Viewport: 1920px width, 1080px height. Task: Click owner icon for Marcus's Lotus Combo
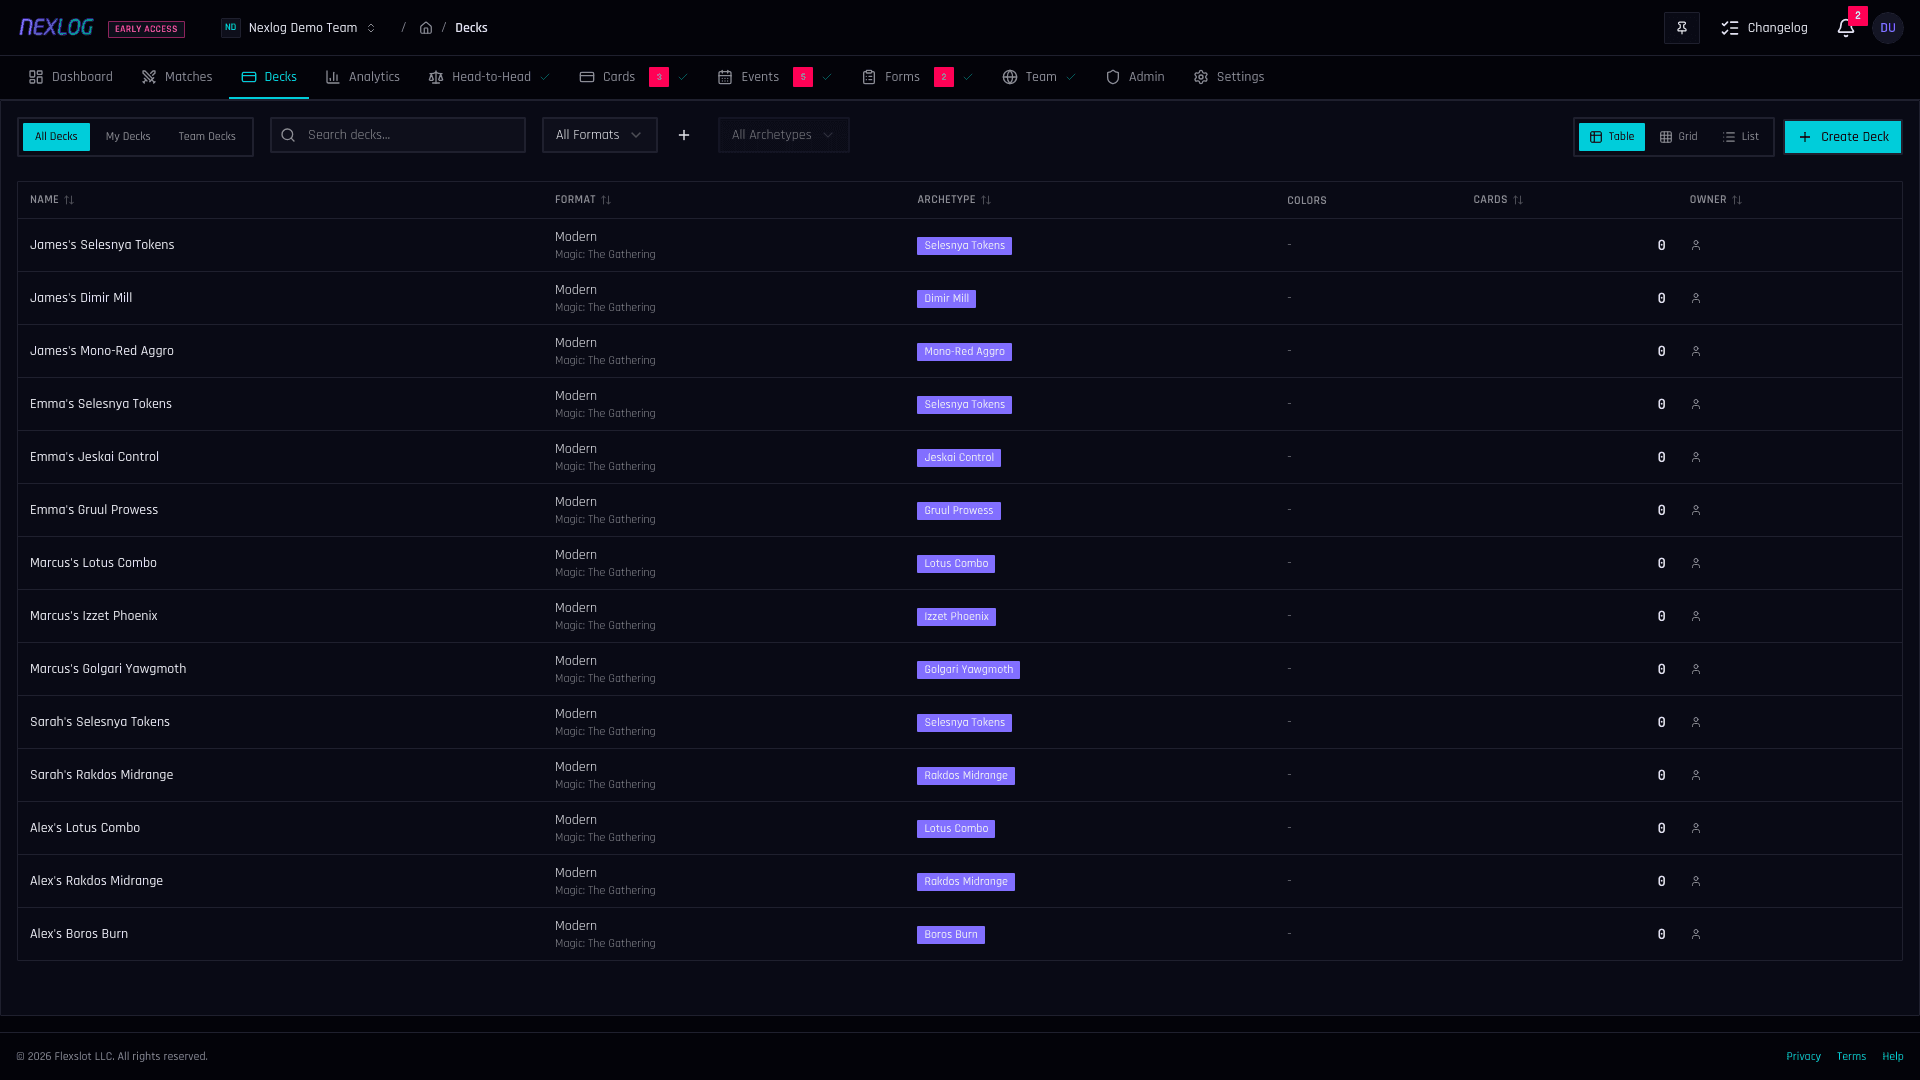(x=1696, y=563)
